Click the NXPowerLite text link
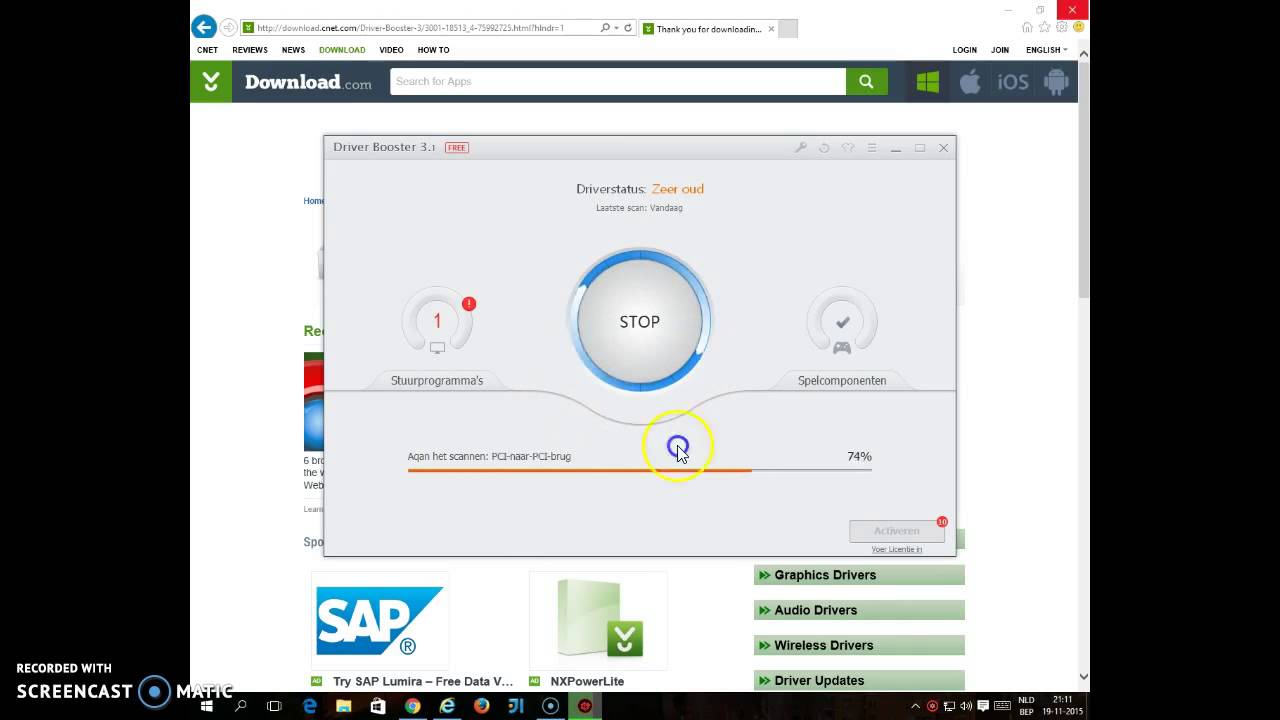 [587, 681]
